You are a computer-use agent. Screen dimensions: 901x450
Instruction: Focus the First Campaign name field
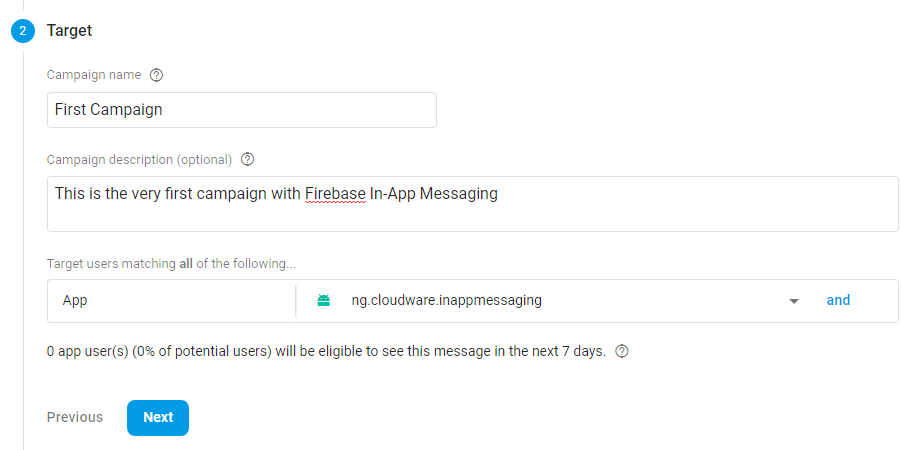click(241, 110)
